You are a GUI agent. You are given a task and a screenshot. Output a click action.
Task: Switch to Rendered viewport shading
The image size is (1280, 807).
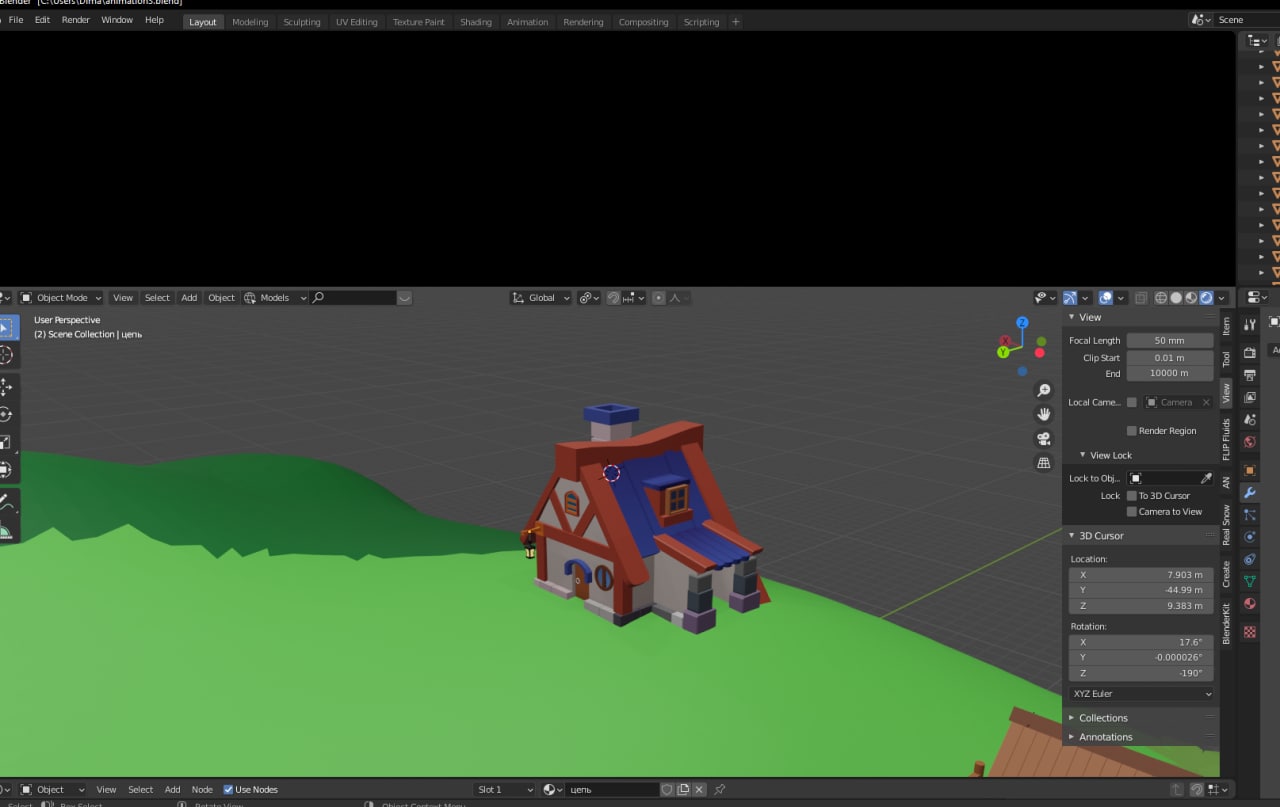pyautogui.click(x=1206, y=298)
